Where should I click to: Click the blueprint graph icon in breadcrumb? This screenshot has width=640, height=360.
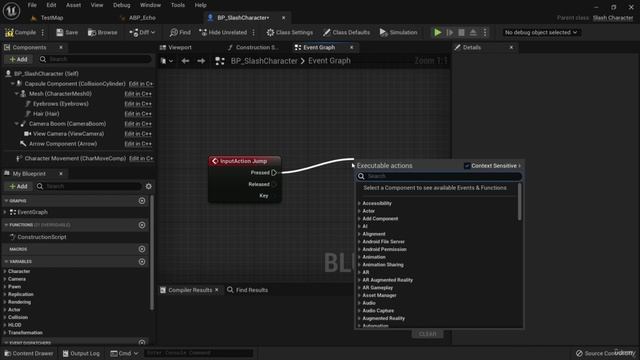[220, 61]
